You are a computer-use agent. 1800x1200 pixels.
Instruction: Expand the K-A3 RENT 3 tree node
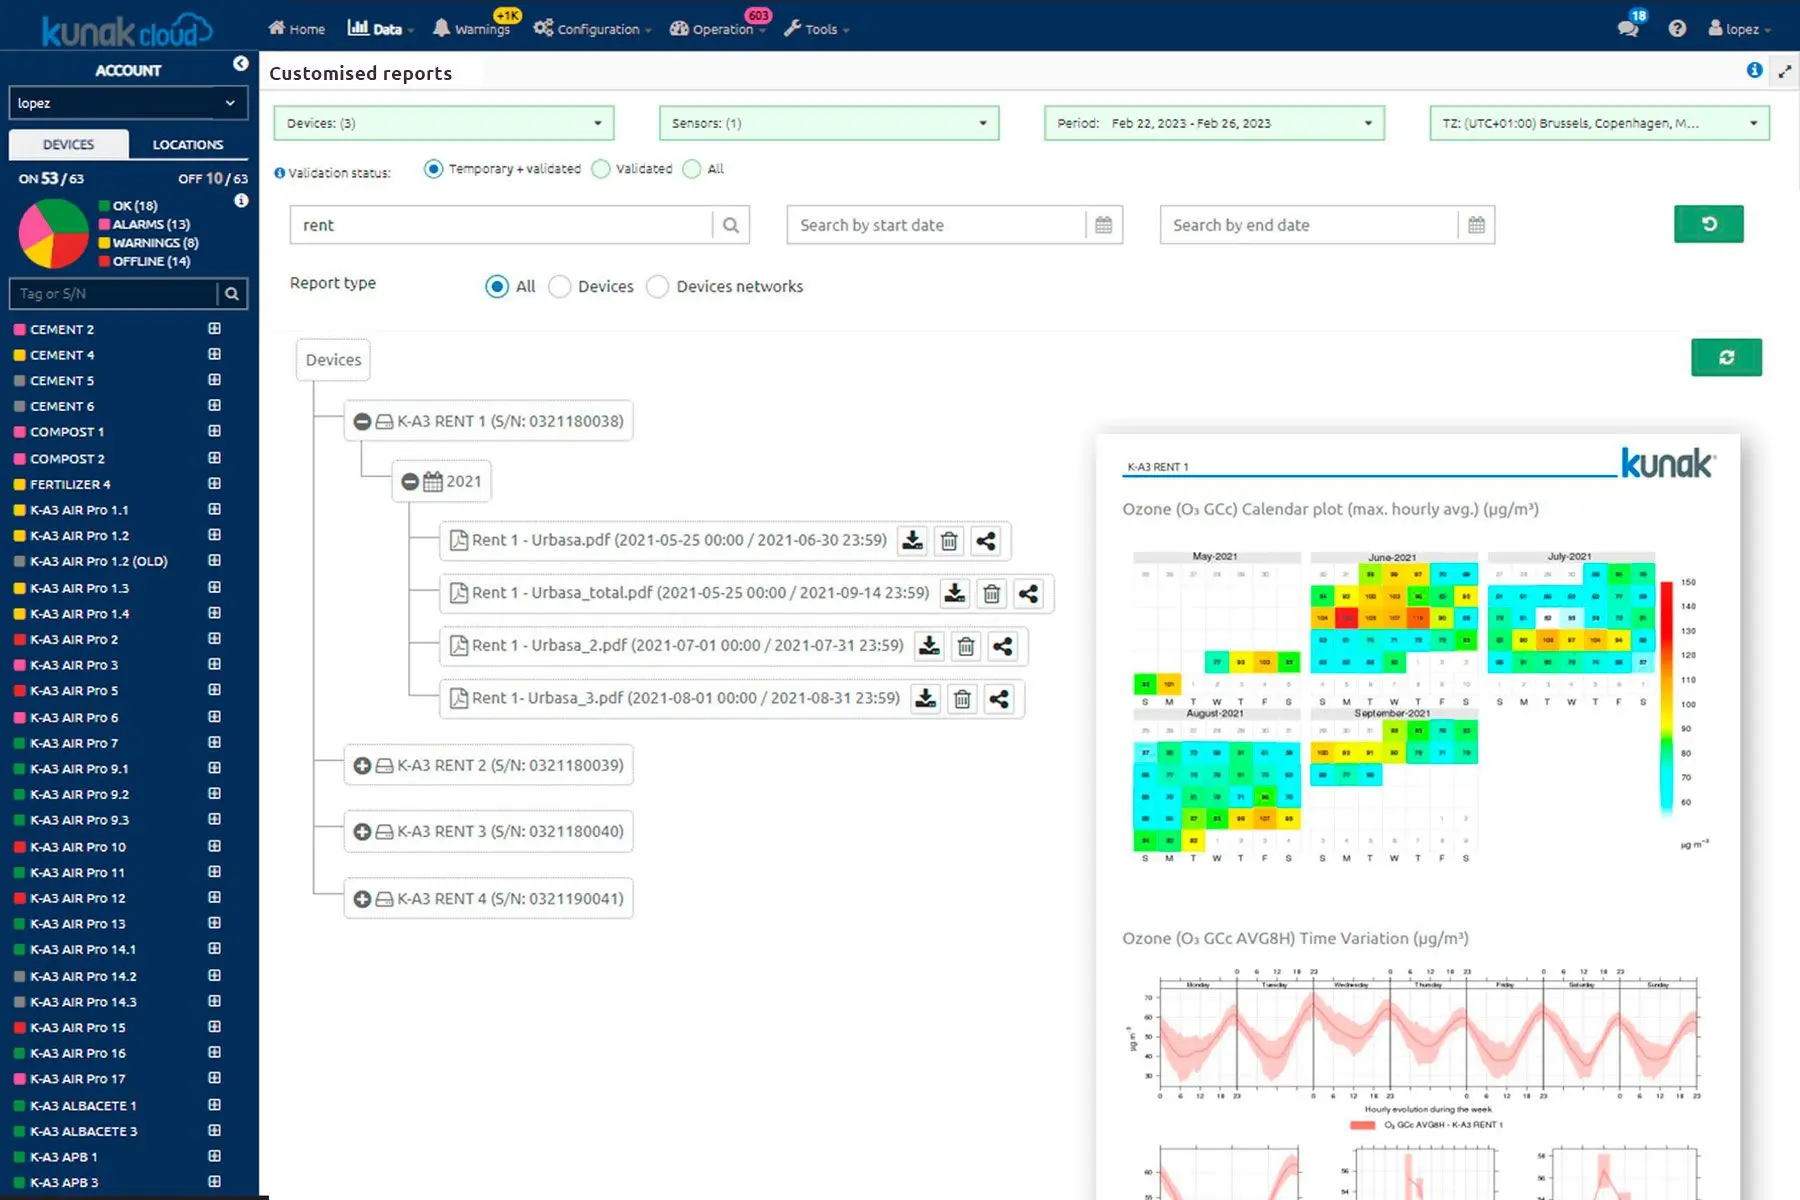click(363, 832)
